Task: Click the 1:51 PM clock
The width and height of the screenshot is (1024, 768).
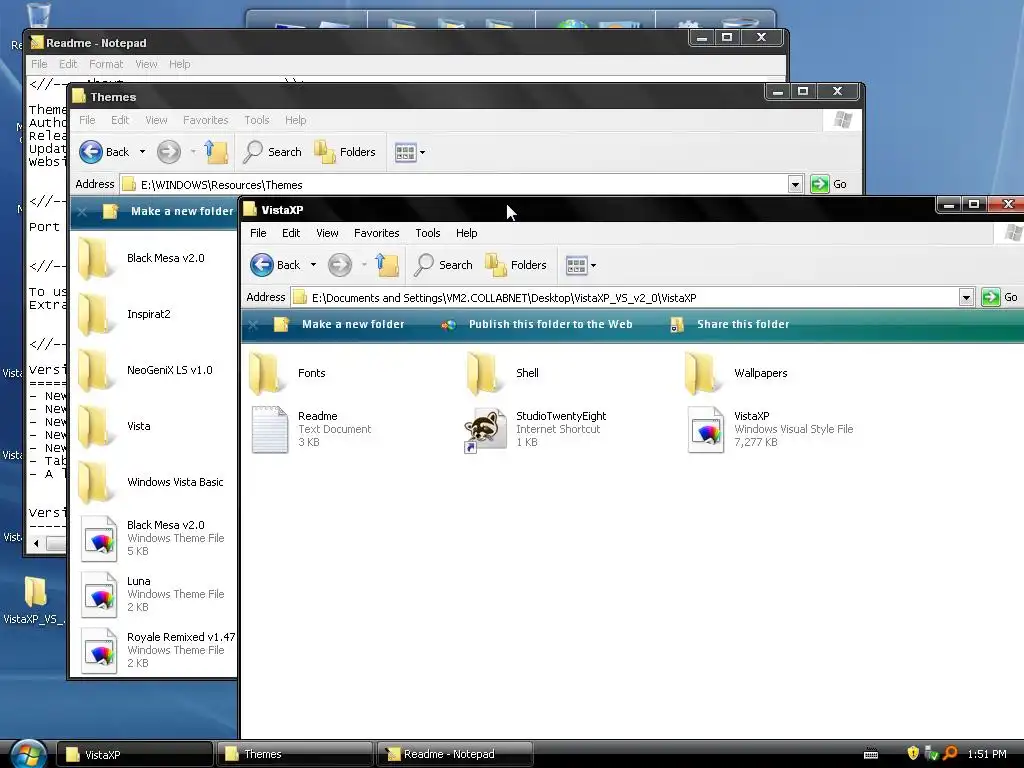Action: (x=987, y=754)
